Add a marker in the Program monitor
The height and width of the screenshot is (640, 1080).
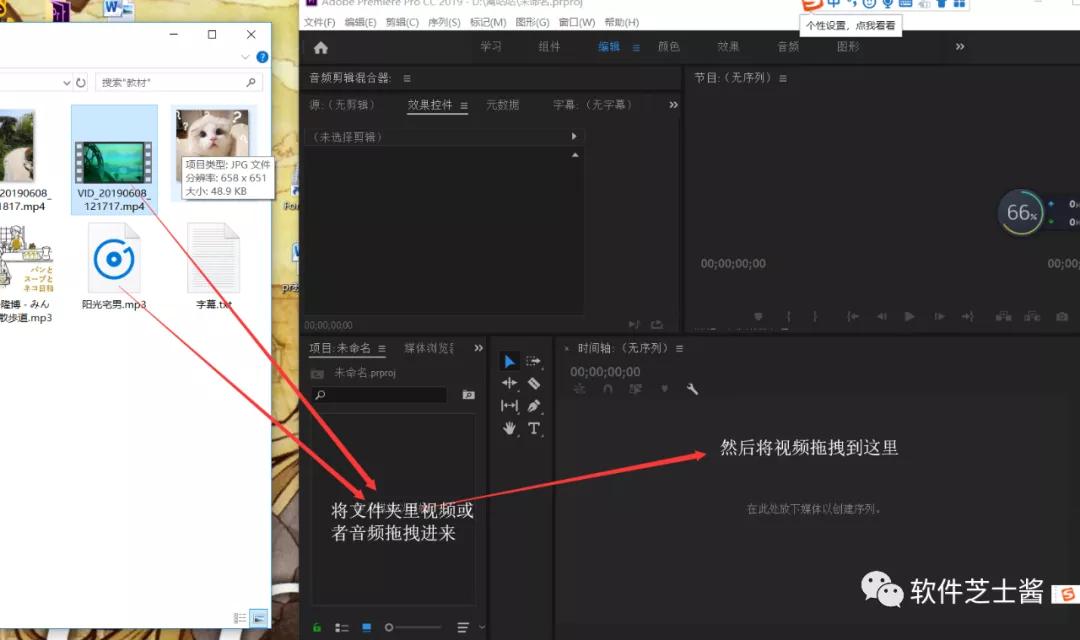pyautogui.click(x=760, y=316)
